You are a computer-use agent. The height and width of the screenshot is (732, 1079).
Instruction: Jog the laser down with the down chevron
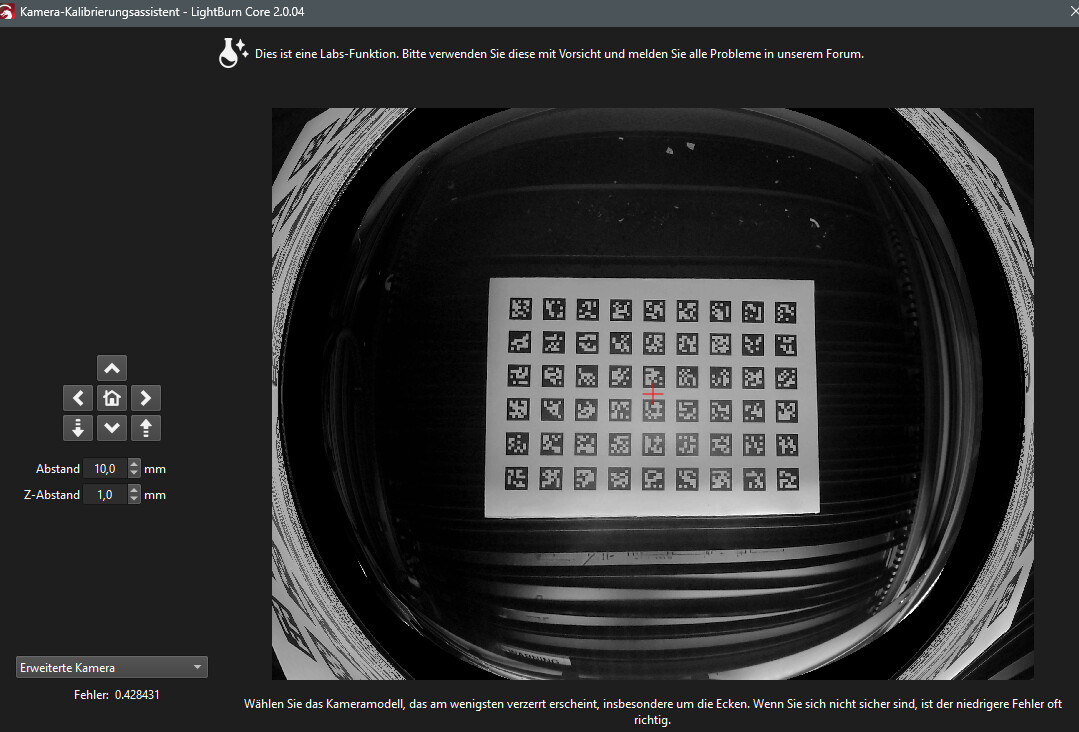click(x=112, y=428)
